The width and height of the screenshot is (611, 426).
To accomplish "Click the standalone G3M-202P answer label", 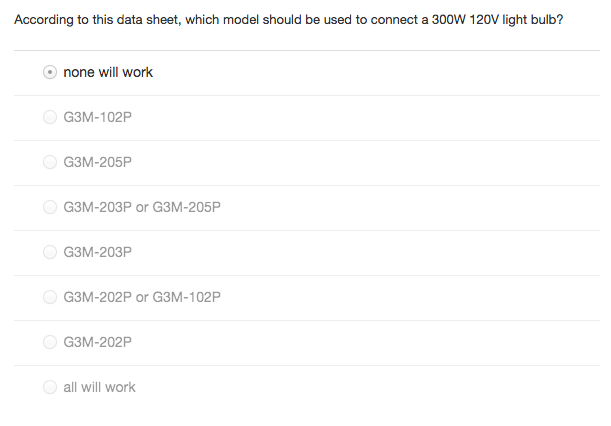I will click(x=97, y=343).
